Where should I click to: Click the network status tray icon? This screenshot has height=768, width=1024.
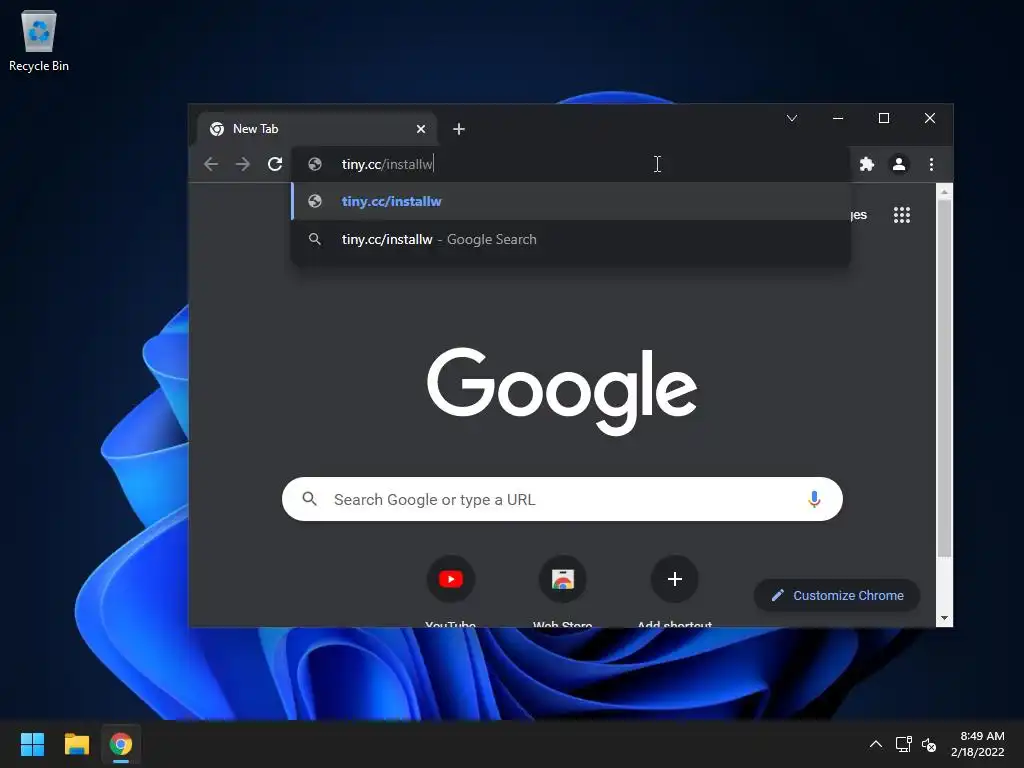[x=904, y=744]
